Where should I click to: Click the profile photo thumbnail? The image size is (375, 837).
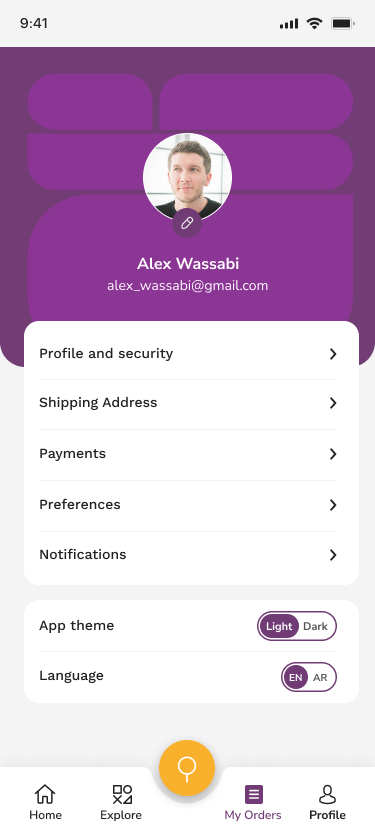[x=187, y=177]
